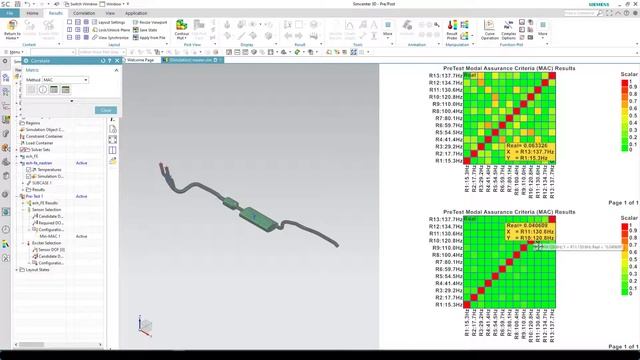Screen dimensions: 640x360
Task: Click the undo arrow in title bar
Action: (x=27, y=4)
